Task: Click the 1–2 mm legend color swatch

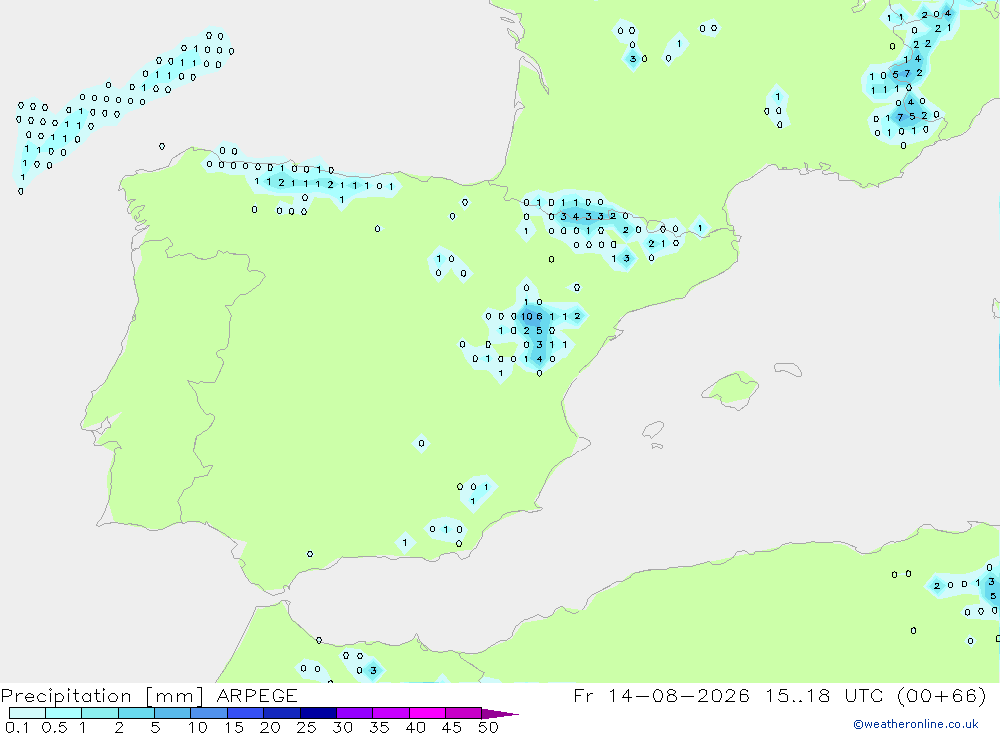Action: point(100,713)
